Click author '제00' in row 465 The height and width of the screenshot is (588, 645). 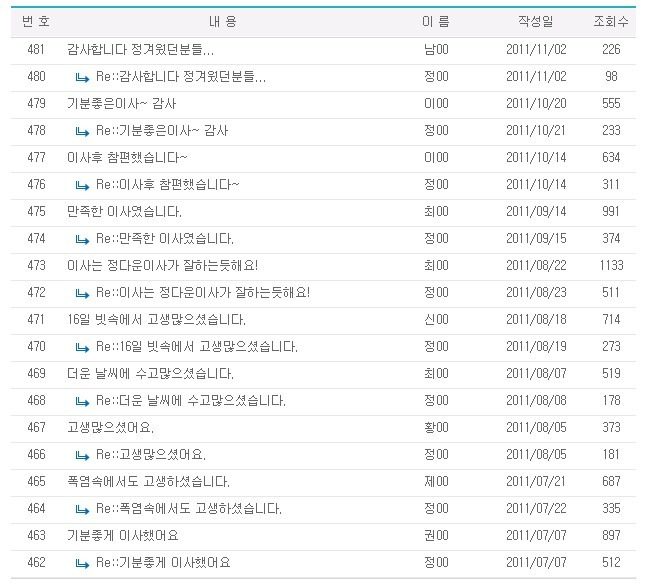pyautogui.click(x=436, y=481)
